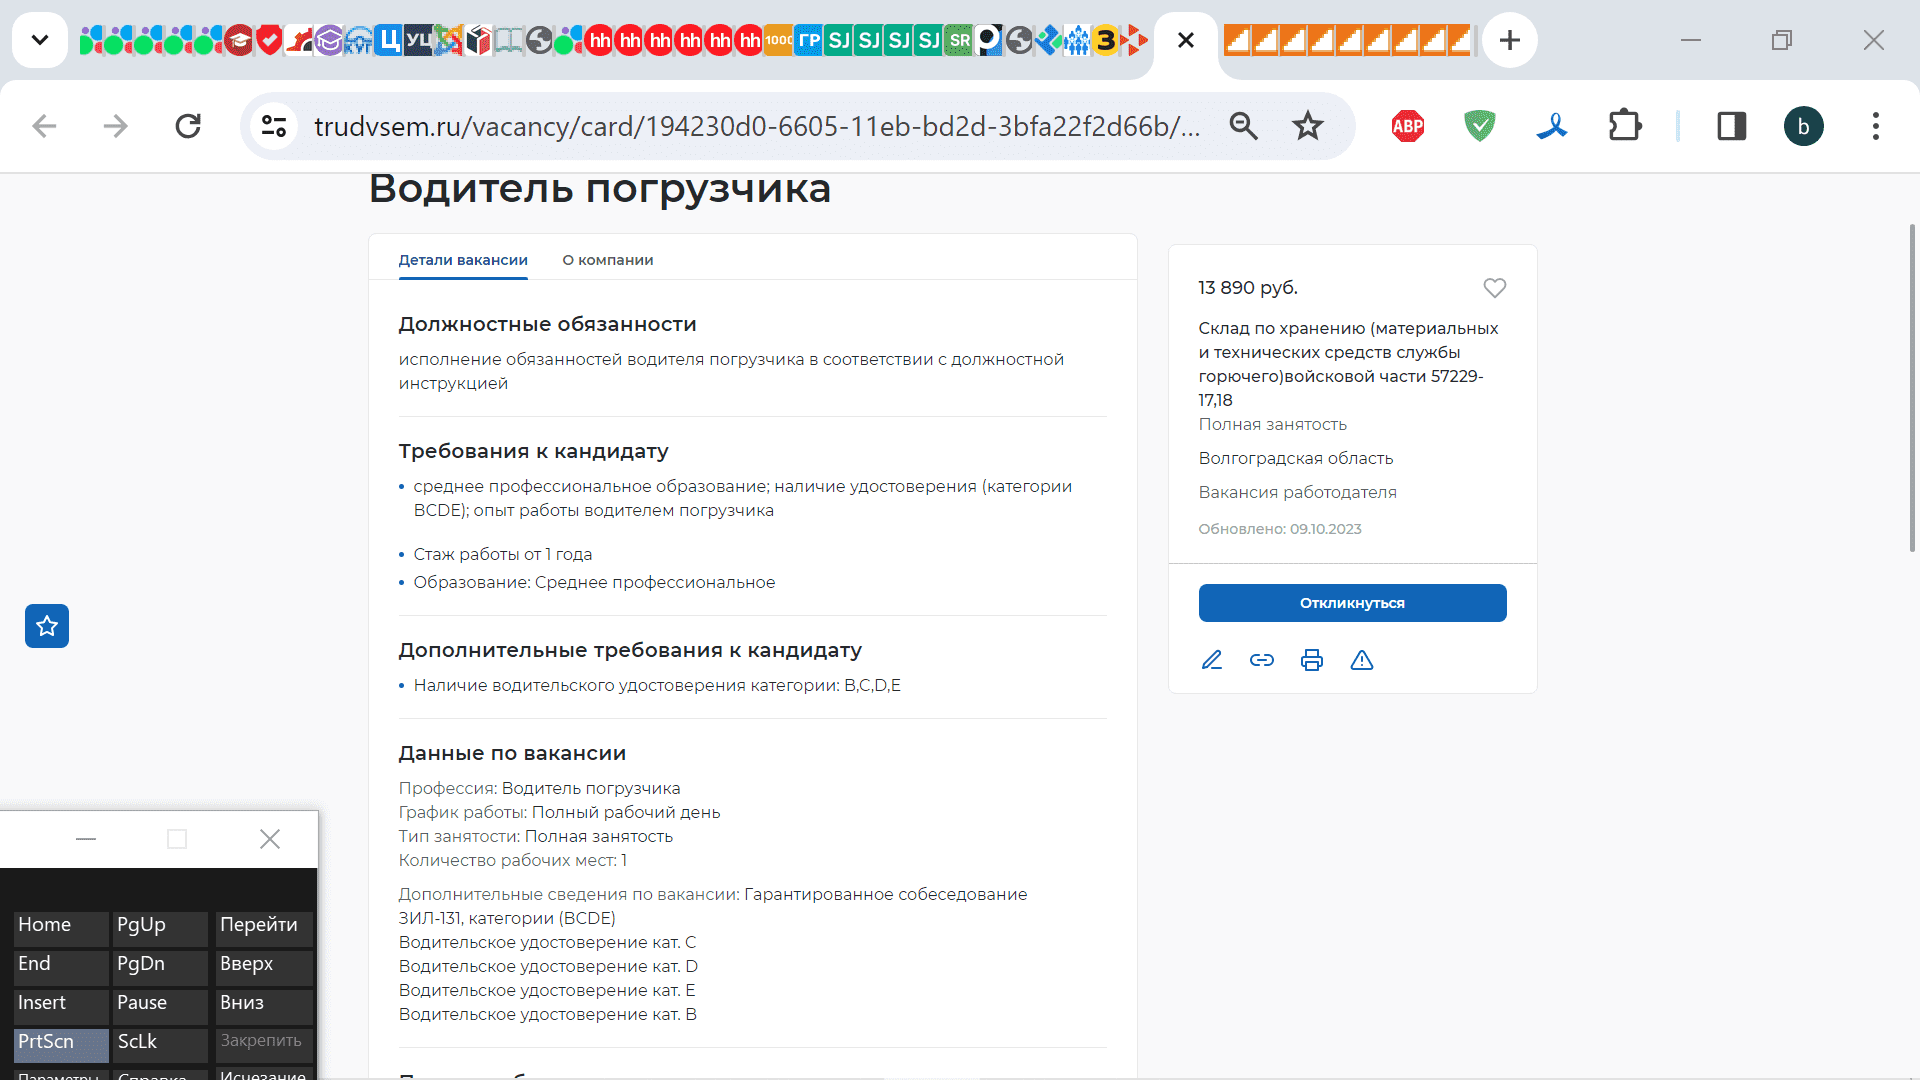Copy vacancy link via chain icon
1920x1080 pixels.
1261,660
